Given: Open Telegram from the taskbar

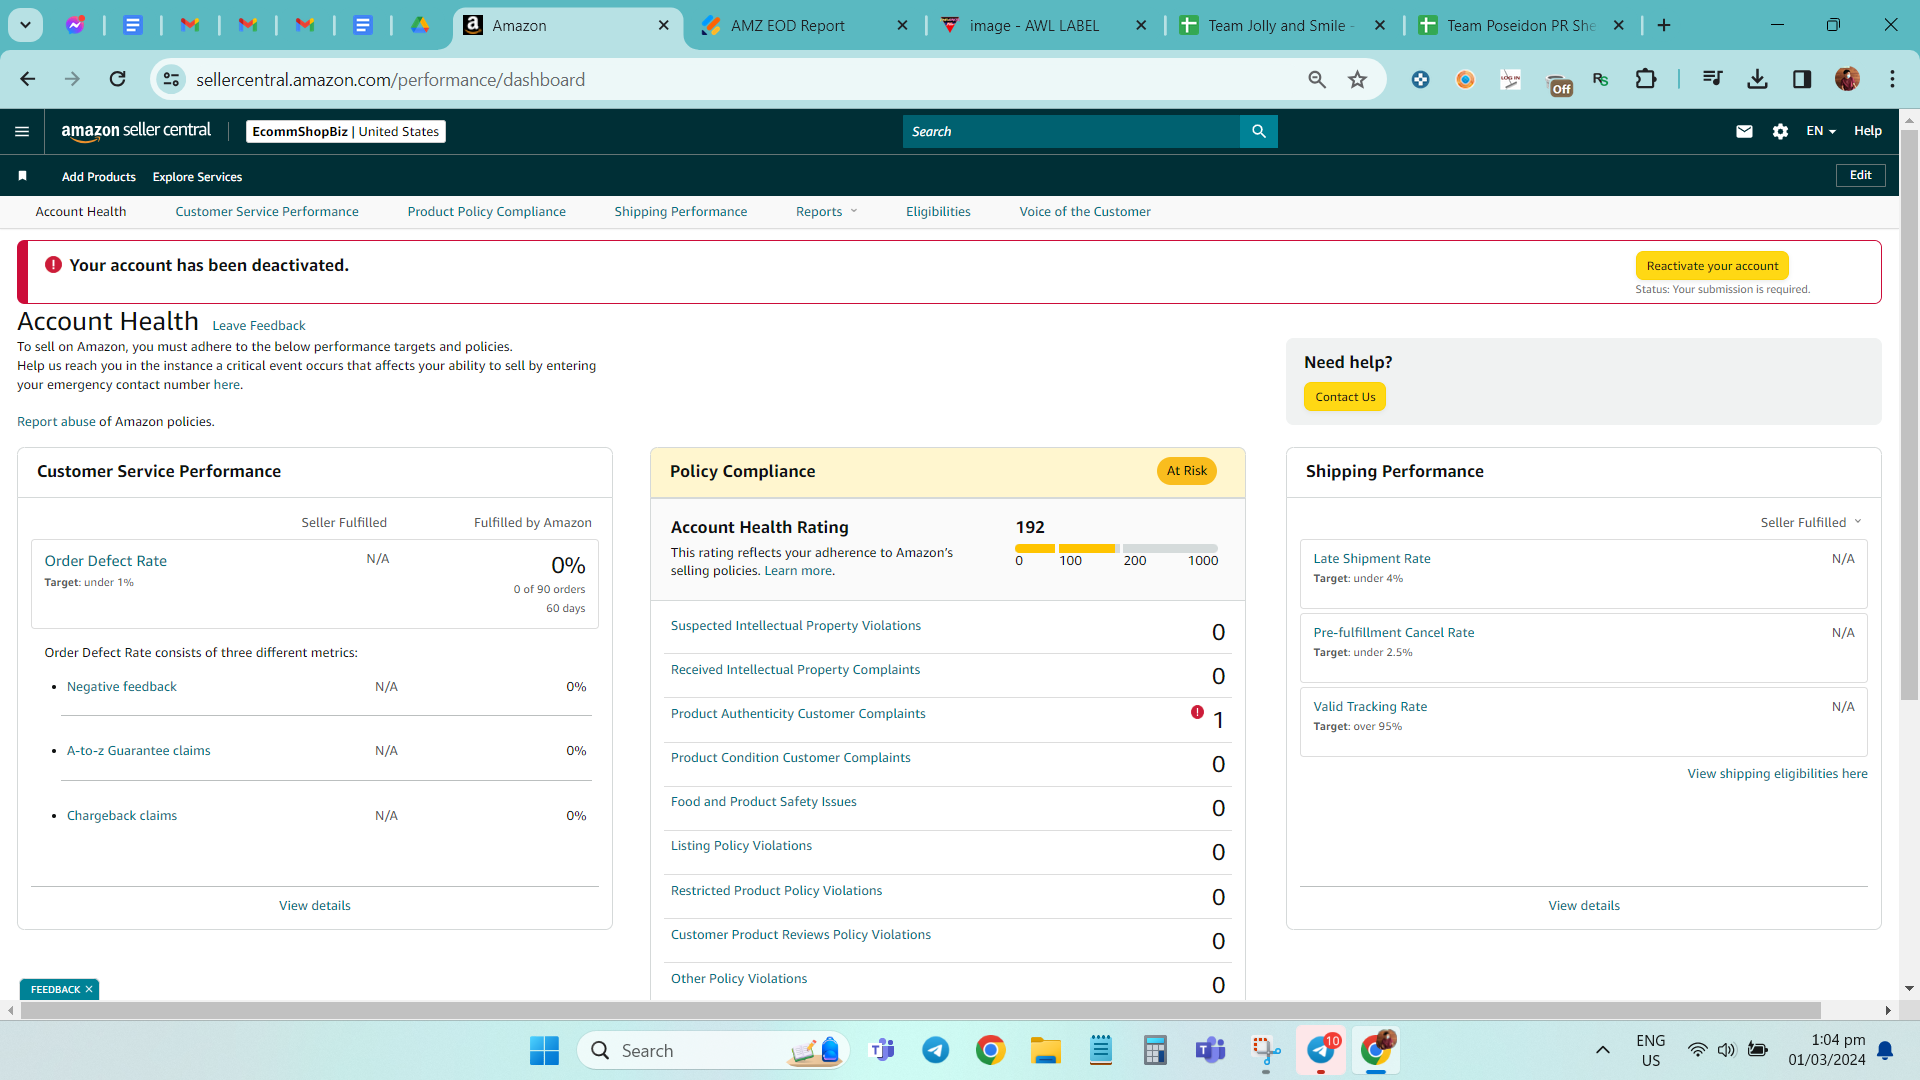Looking at the screenshot, I should (x=936, y=1050).
